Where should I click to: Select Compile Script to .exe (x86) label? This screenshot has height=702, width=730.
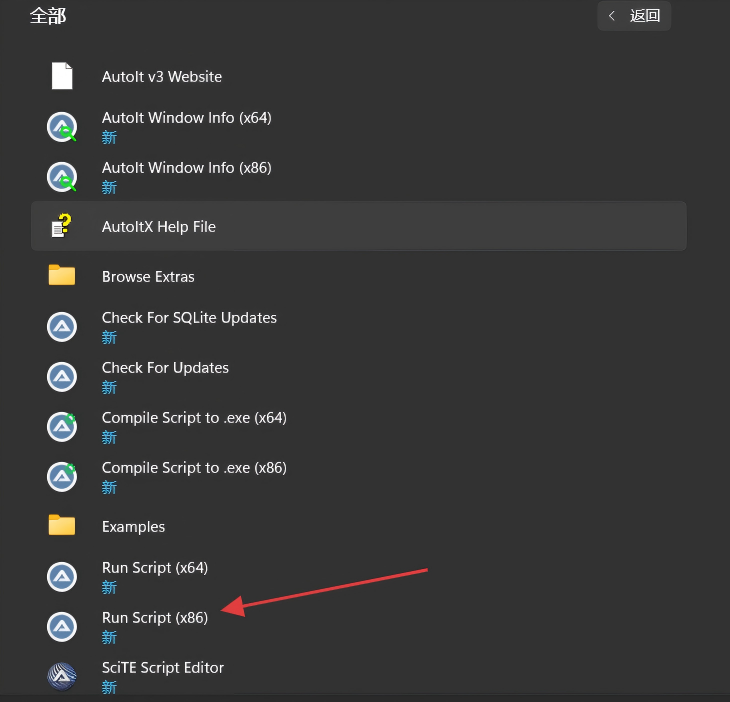(194, 467)
